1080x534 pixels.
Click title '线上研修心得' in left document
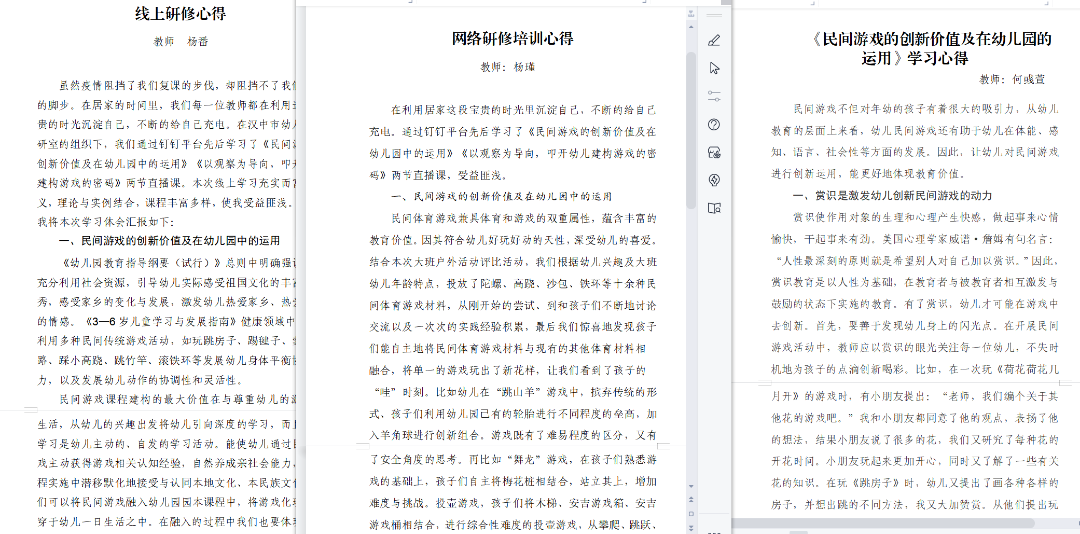pyautogui.click(x=180, y=13)
